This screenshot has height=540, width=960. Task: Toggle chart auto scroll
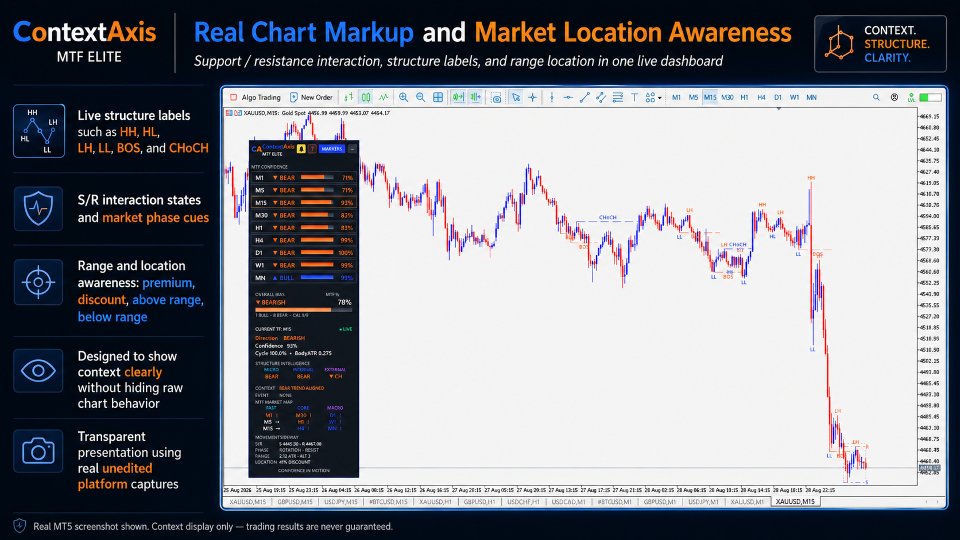click(x=458, y=97)
